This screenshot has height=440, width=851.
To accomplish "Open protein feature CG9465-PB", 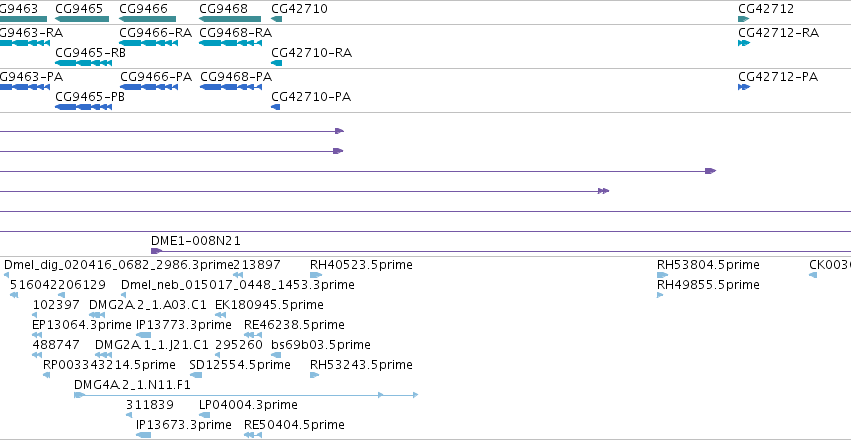I will (84, 107).
